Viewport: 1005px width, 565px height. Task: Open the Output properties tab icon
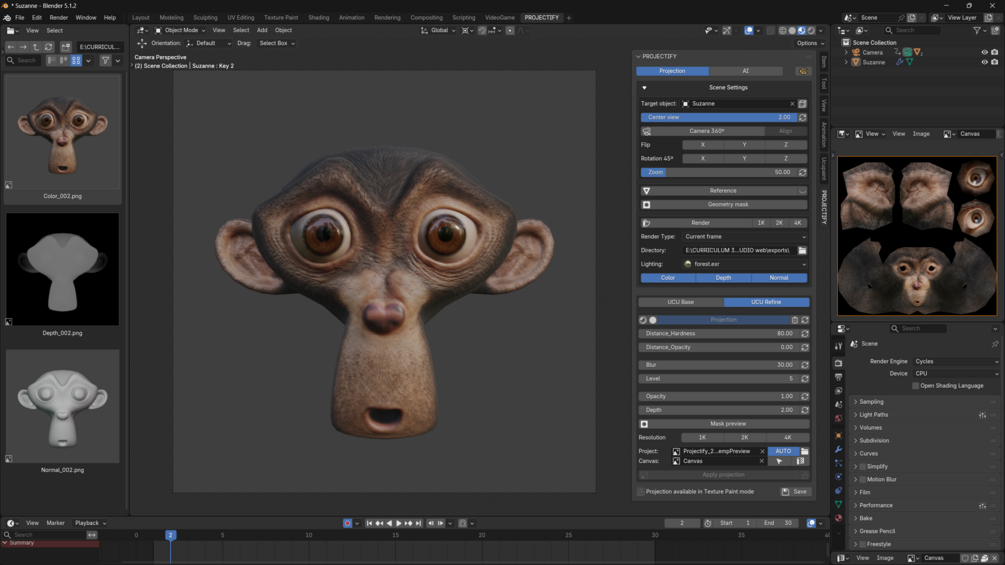click(x=838, y=377)
